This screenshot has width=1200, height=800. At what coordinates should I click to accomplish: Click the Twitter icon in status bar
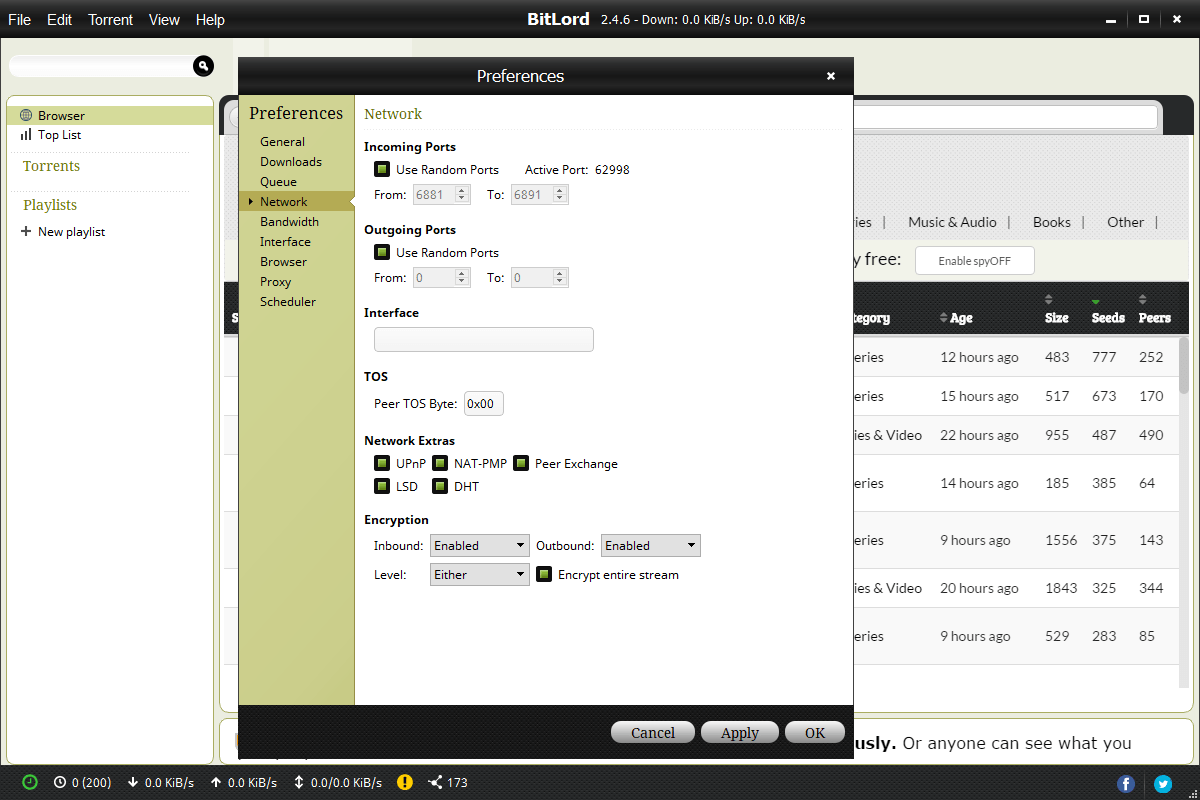[x=1163, y=783]
